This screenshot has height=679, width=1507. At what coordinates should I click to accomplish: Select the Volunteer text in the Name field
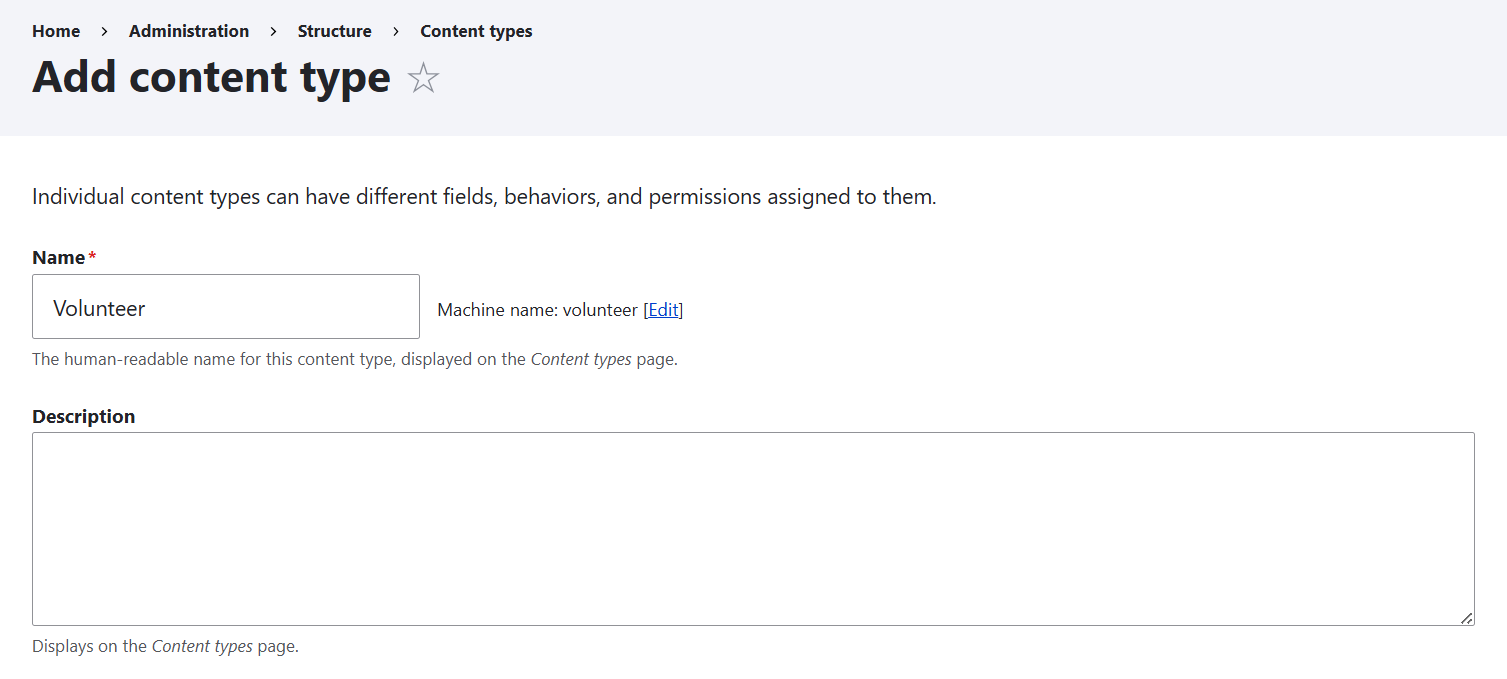coord(99,308)
